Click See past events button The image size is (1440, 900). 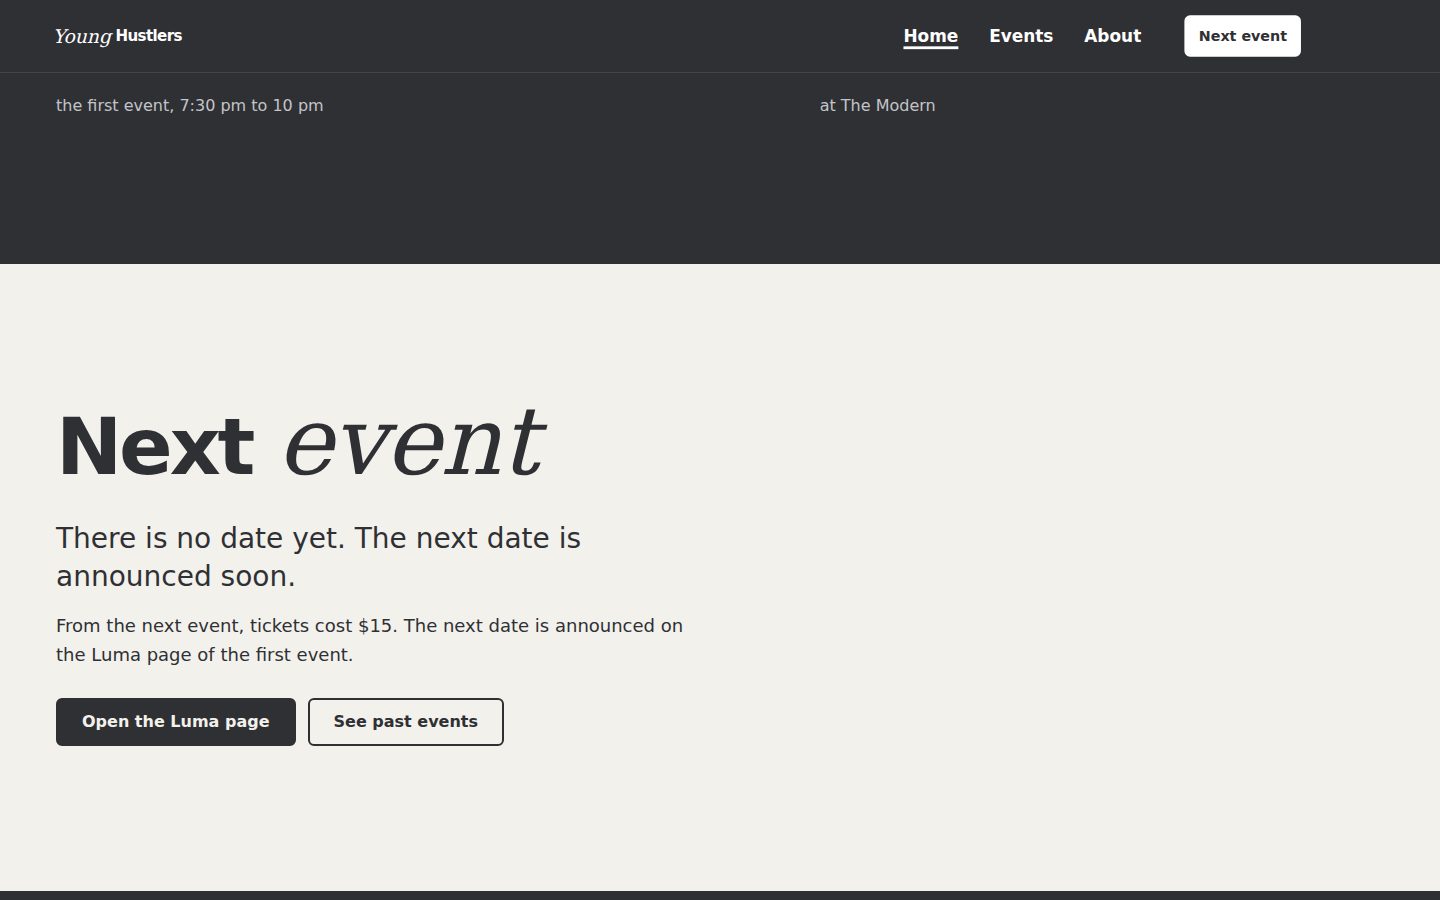pos(406,722)
